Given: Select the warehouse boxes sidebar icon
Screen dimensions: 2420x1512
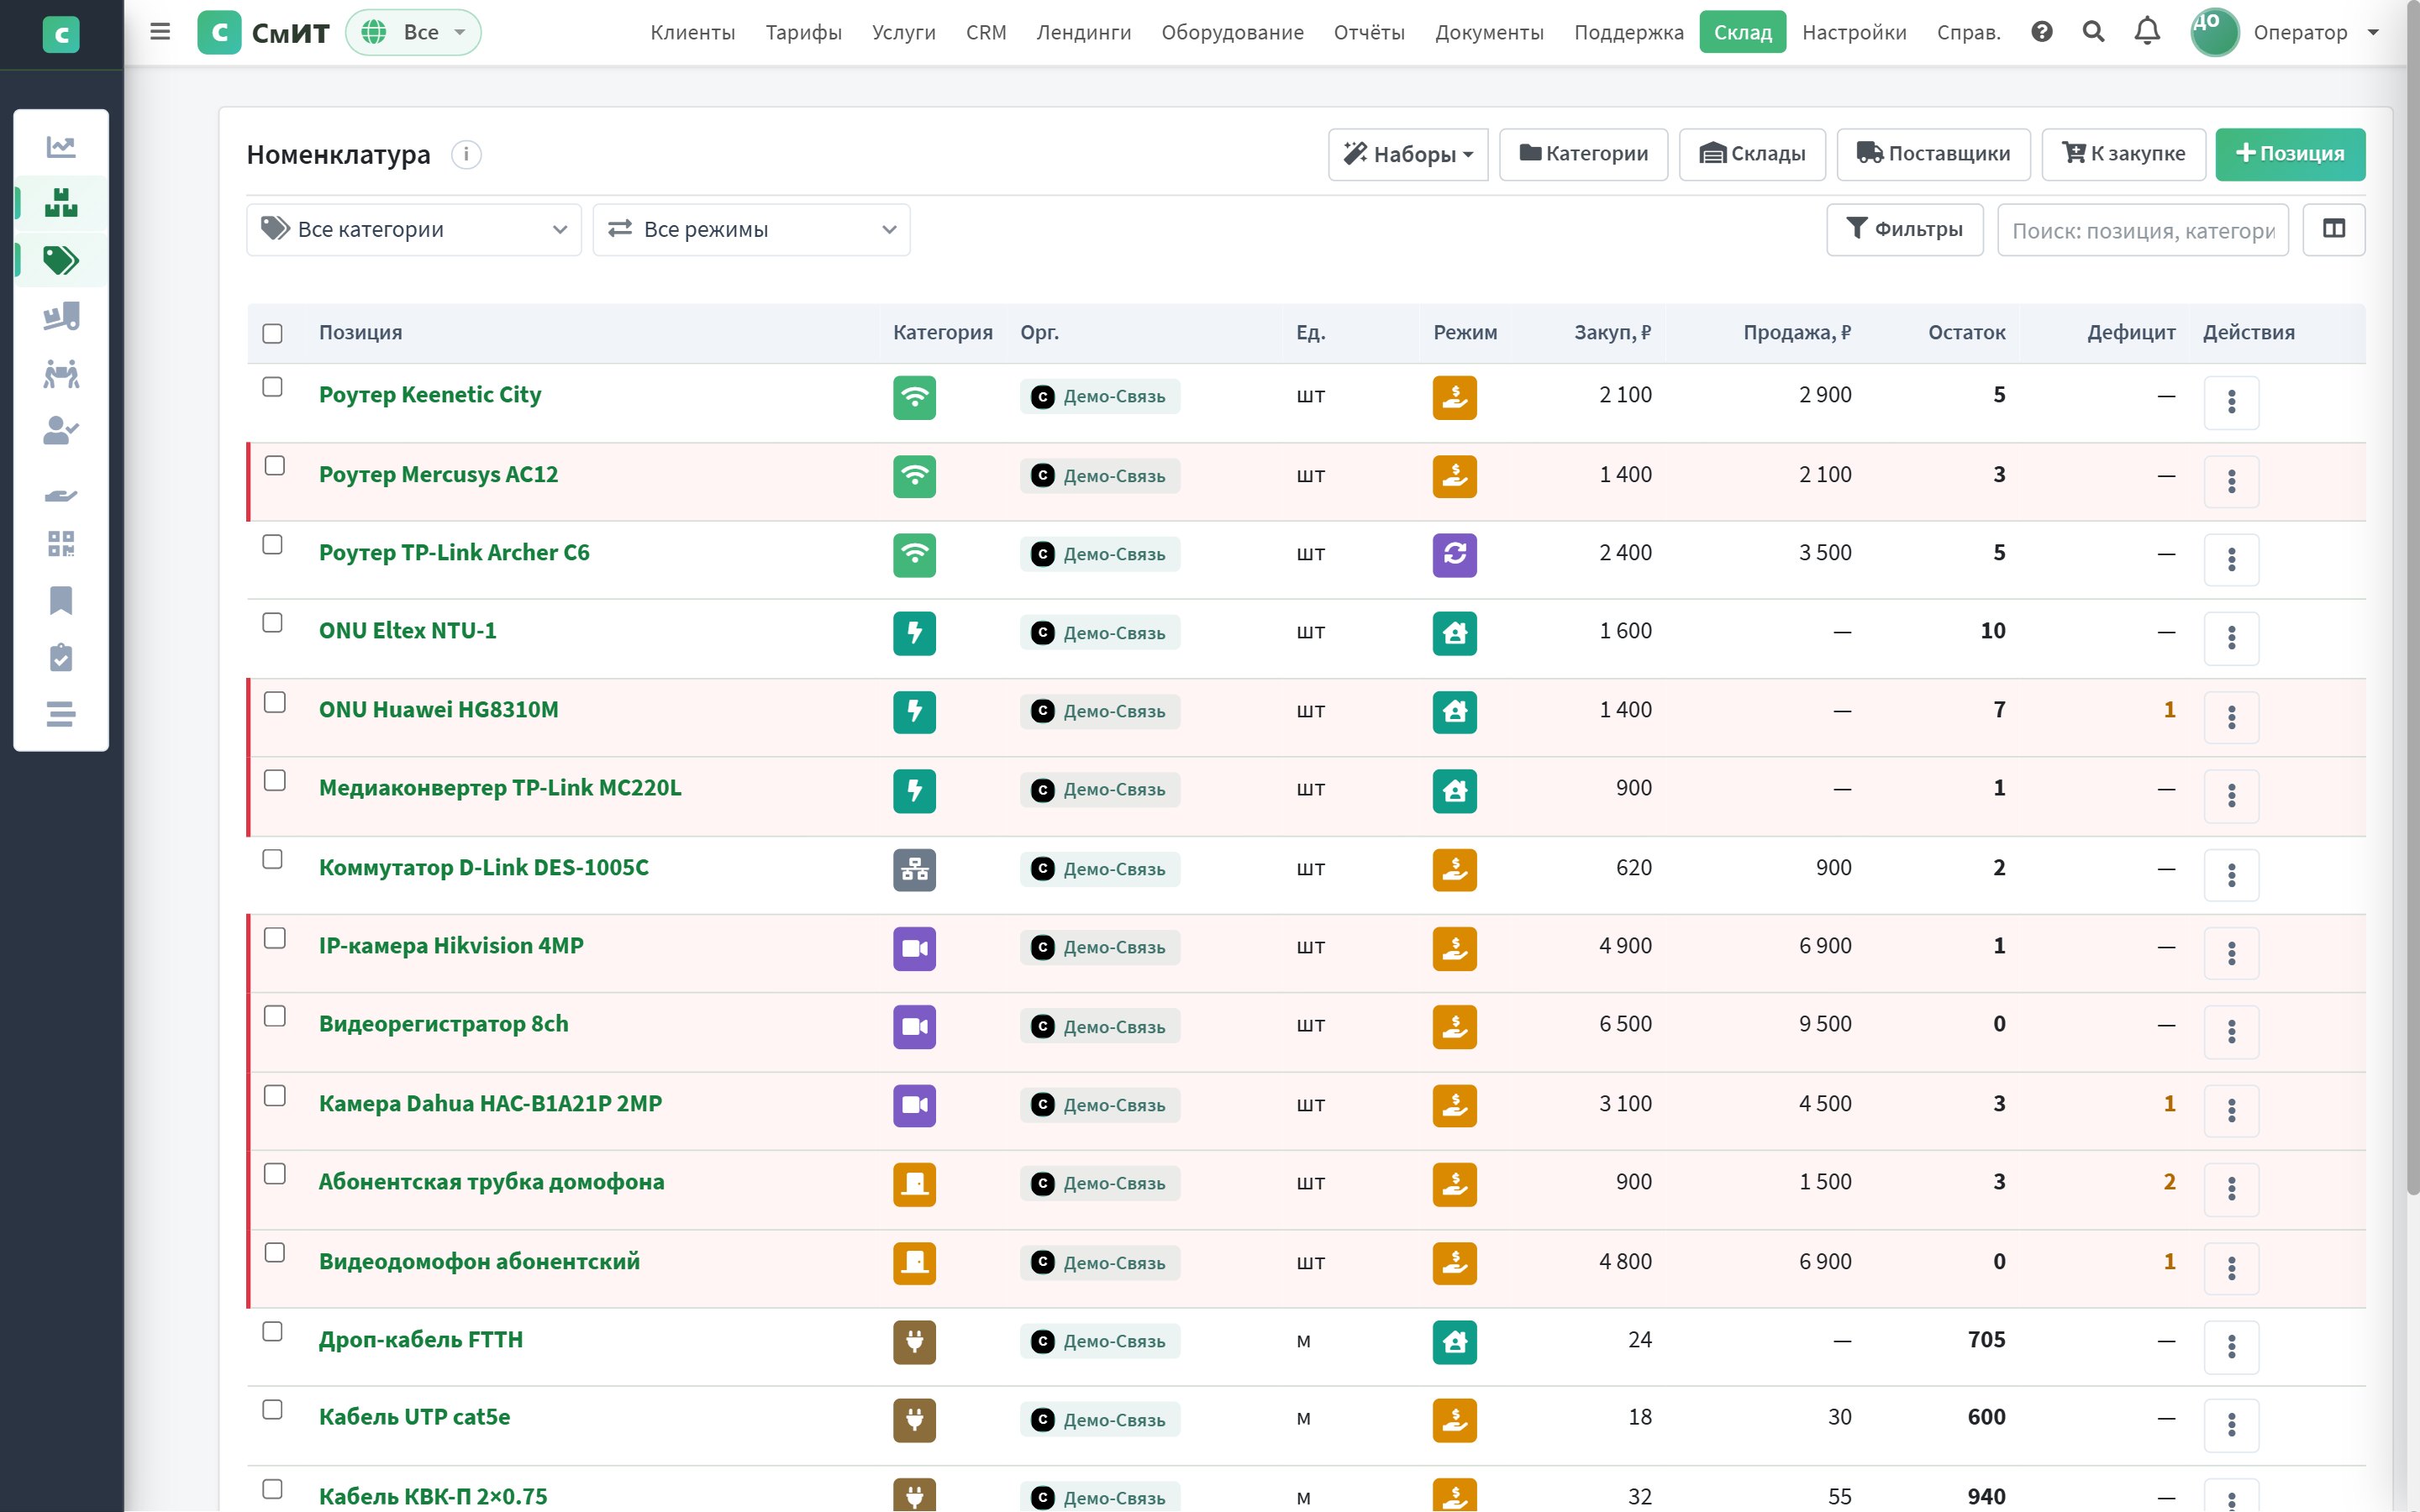Looking at the screenshot, I should click(61, 203).
